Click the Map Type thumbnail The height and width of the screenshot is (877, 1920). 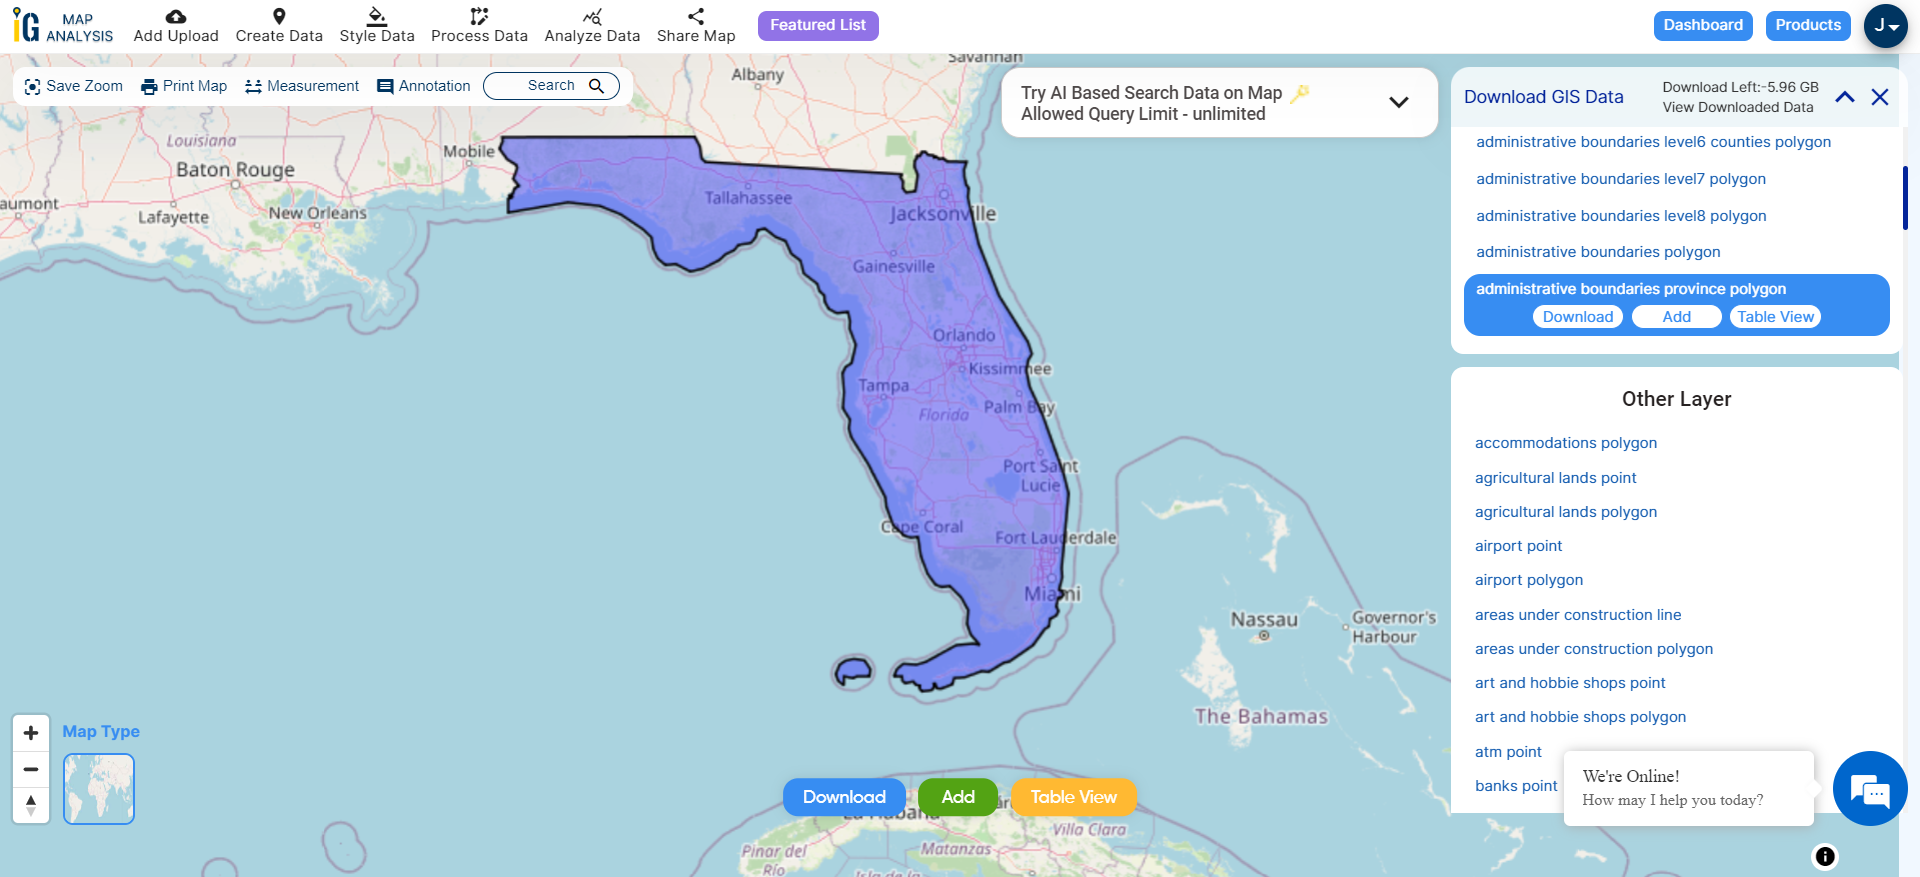pos(99,789)
